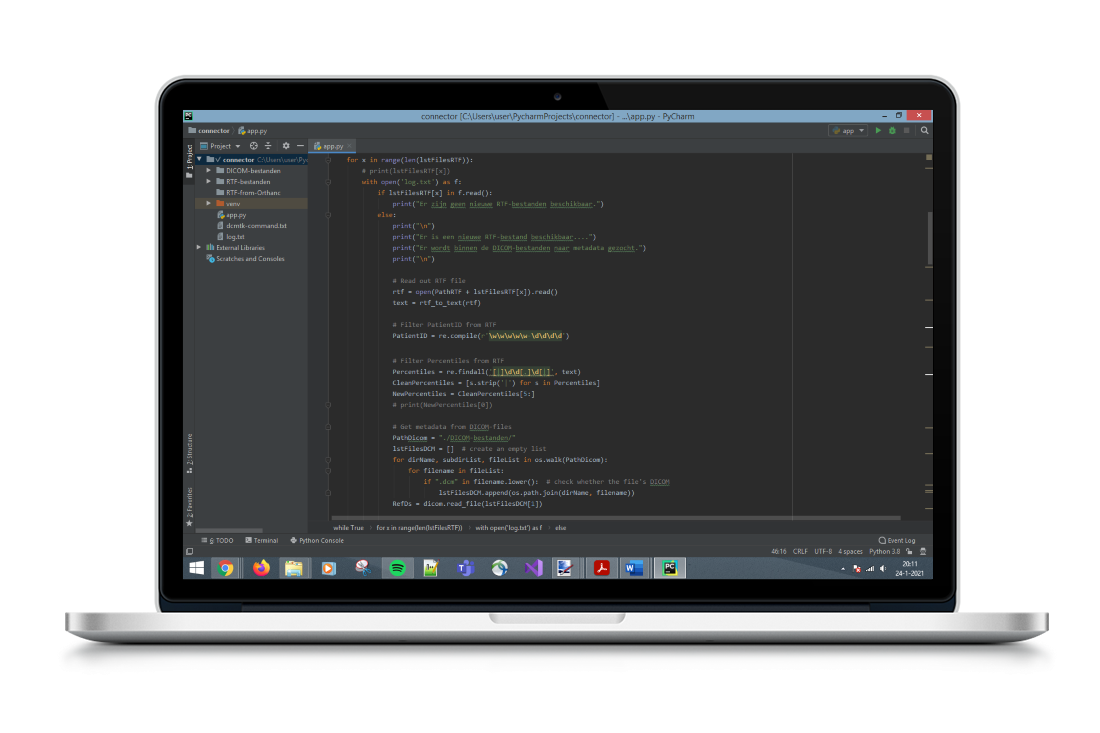The width and height of the screenshot is (1100, 733).
Task: Hide the Project panel with minus icon
Action: [x=300, y=146]
